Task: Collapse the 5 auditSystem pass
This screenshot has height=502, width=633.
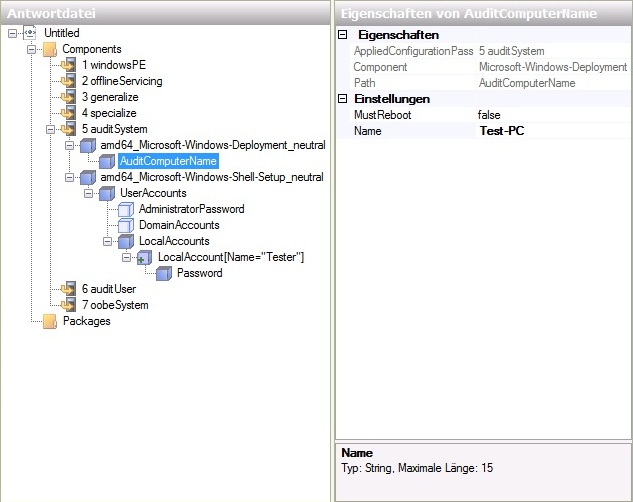Action: click(x=50, y=129)
